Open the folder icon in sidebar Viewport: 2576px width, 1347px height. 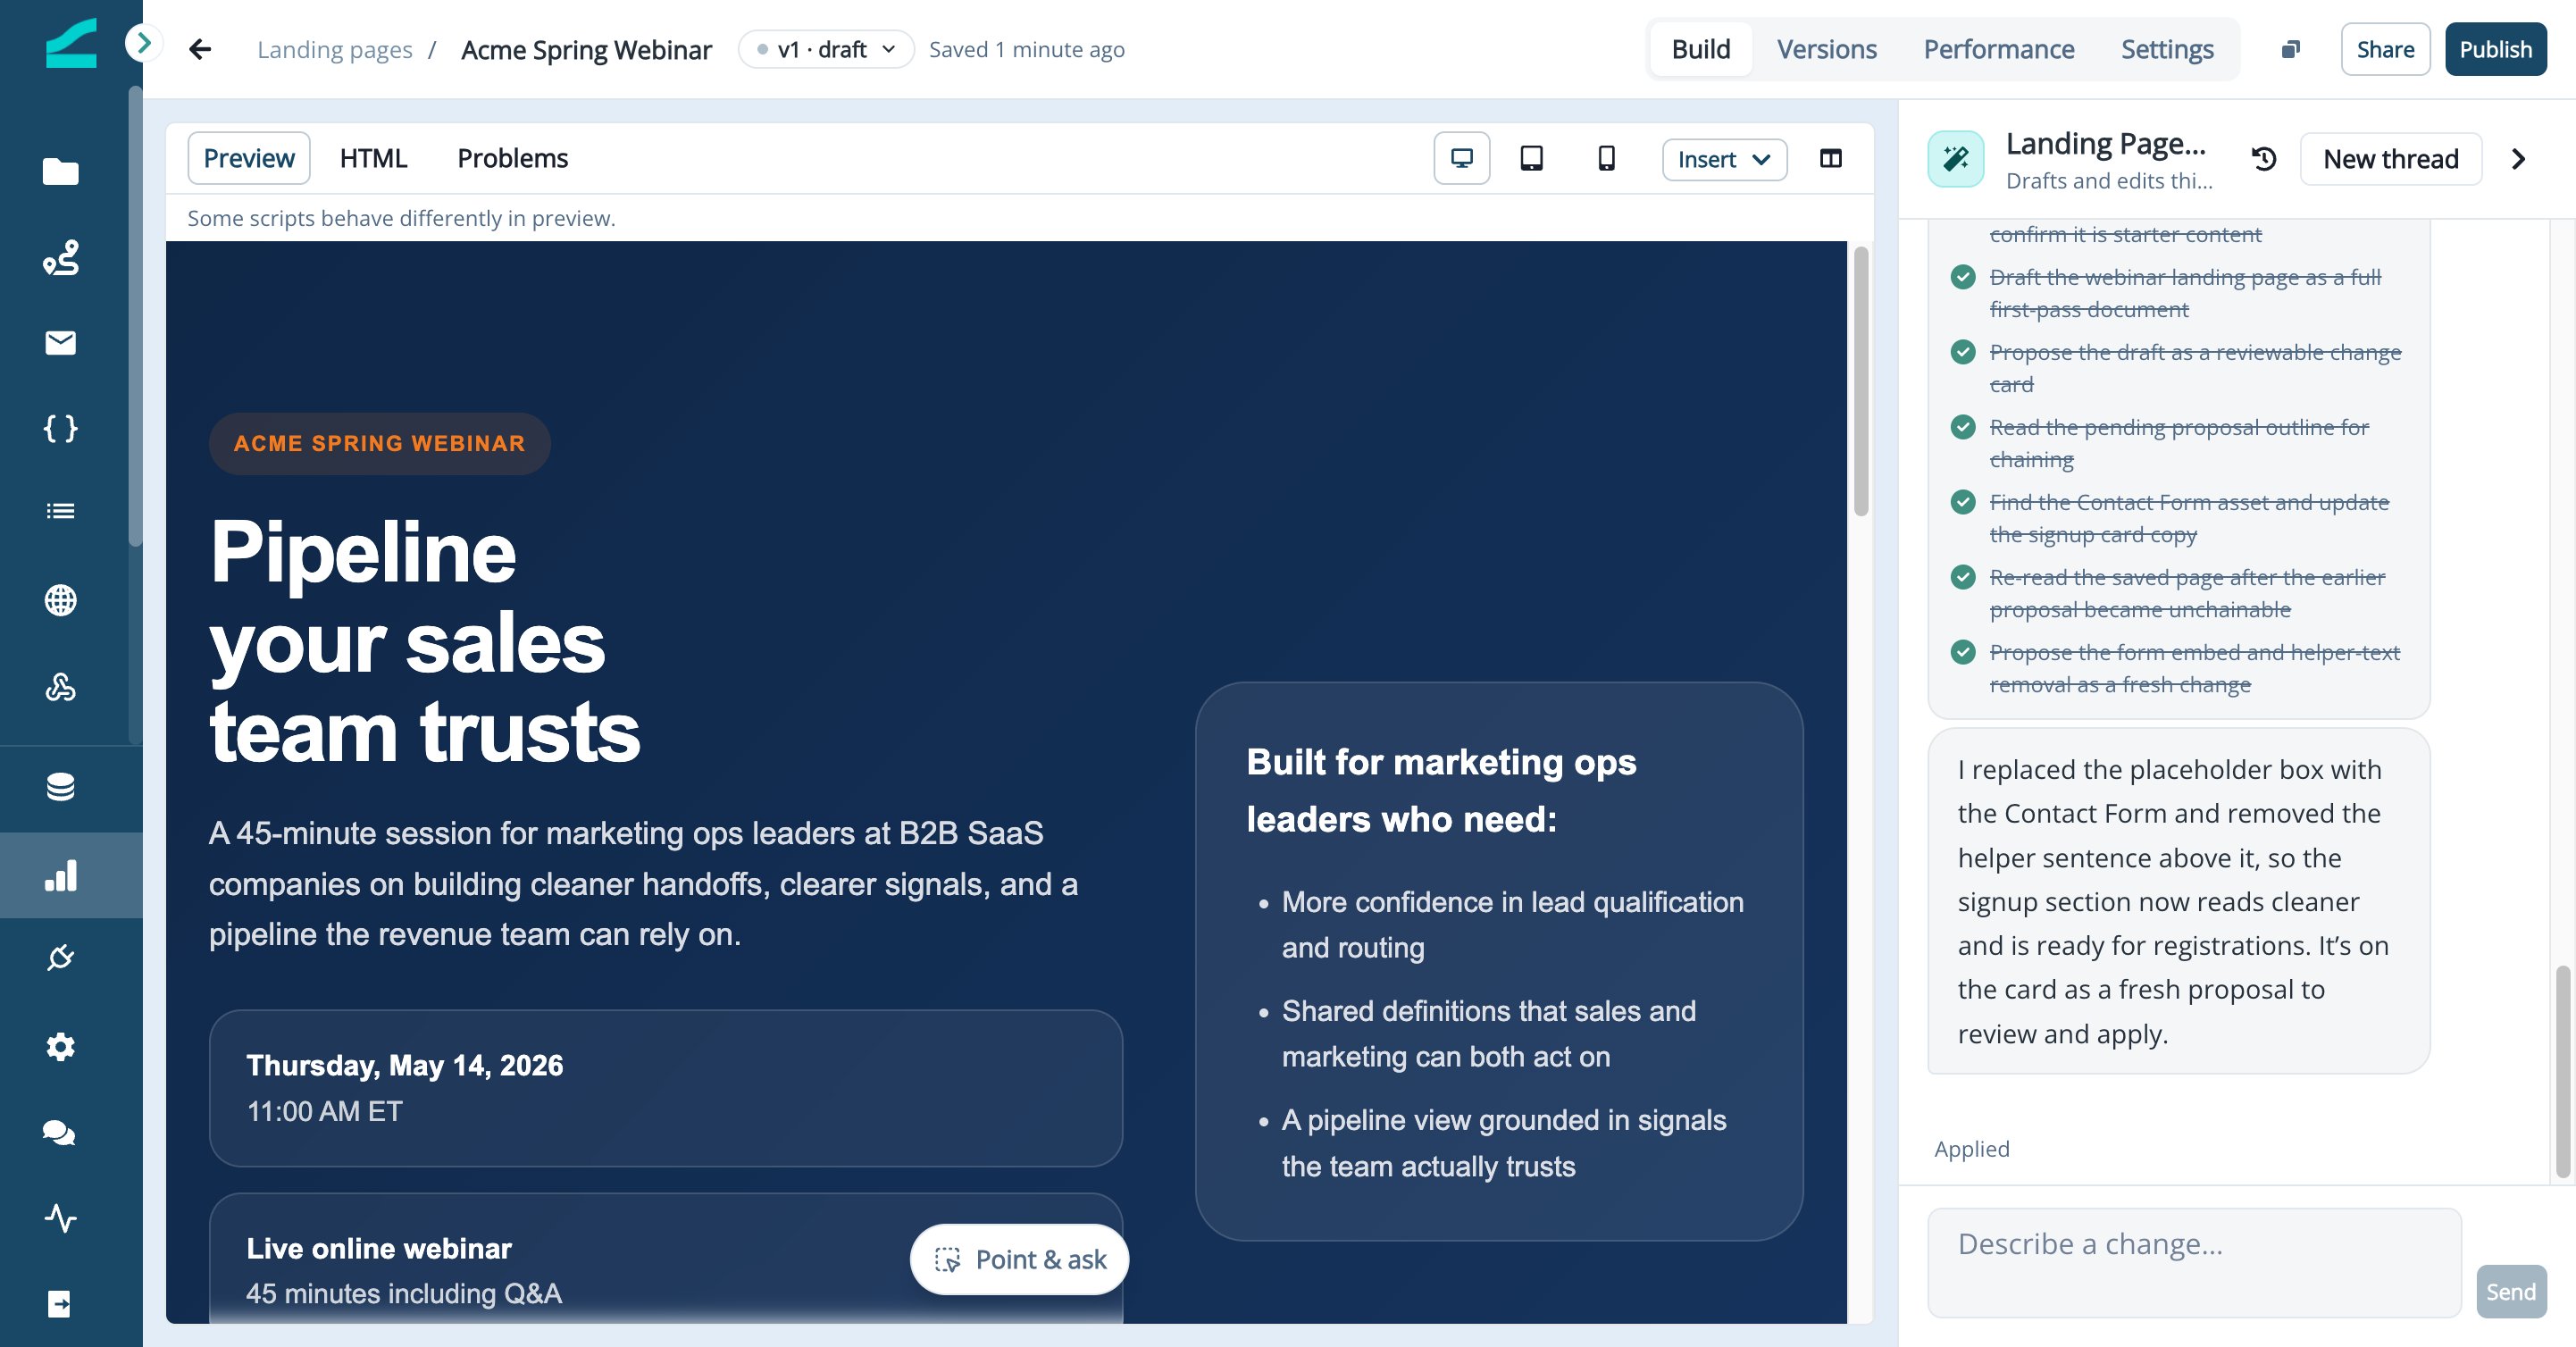pyautogui.click(x=61, y=172)
